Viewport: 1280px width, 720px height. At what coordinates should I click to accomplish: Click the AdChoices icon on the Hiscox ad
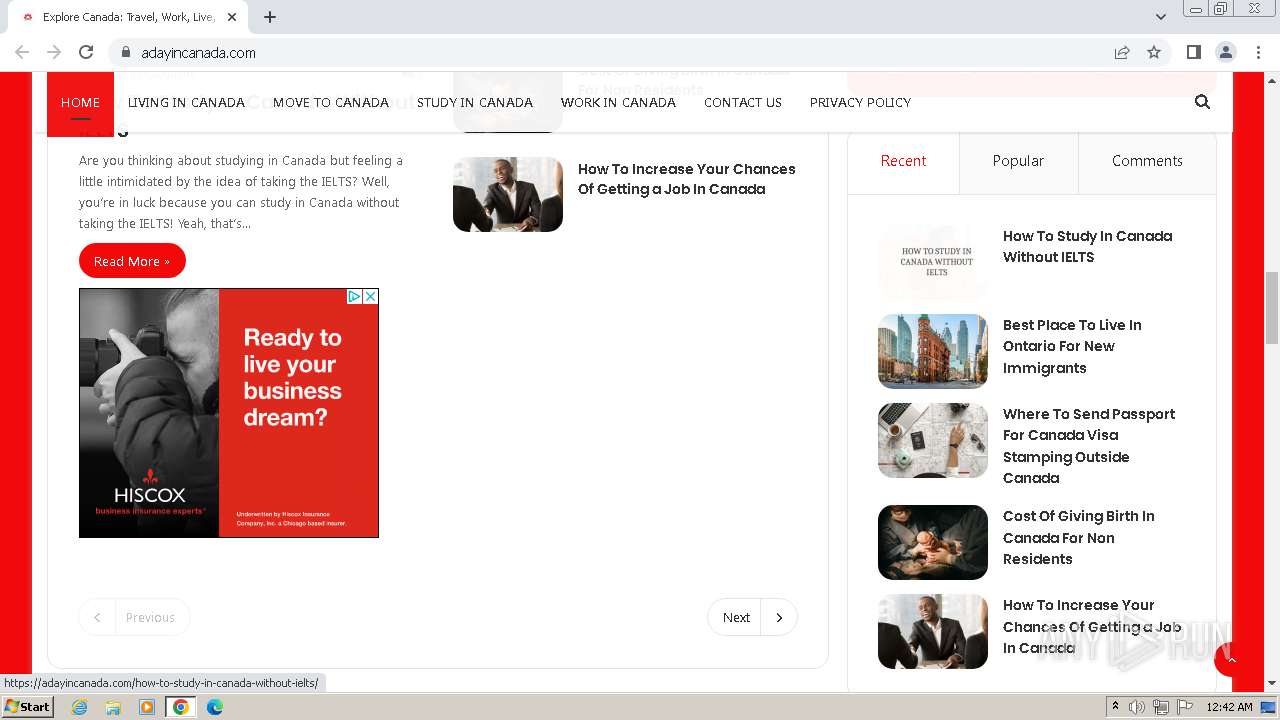tap(354, 297)
